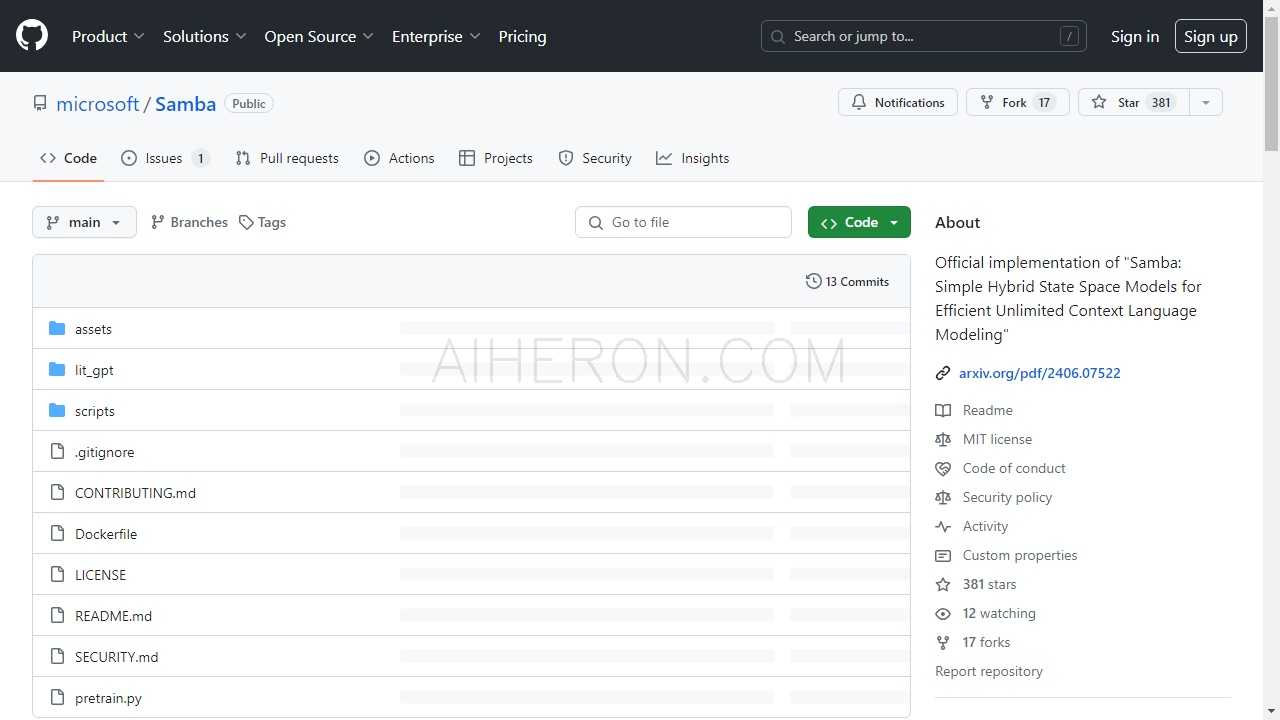The image size is (1280, 720).
Task: Open the Samba repository name link
Action: pyautogui.click(x=186, y=104)
